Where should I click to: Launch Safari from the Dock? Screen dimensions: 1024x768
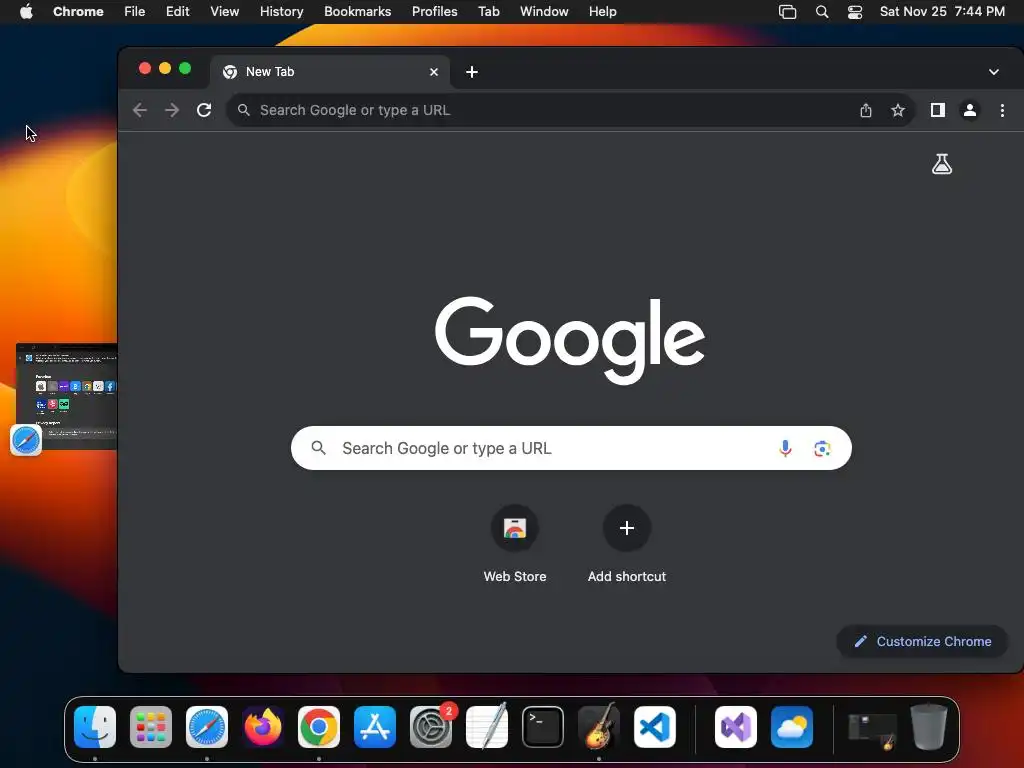tap(207, 727)
